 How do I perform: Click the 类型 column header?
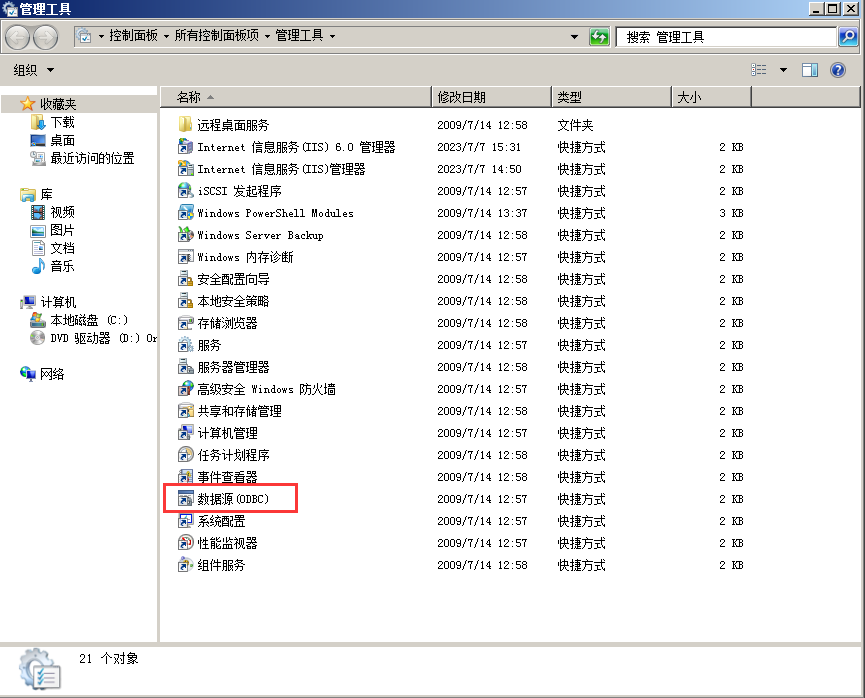click(x=570, y=97)
